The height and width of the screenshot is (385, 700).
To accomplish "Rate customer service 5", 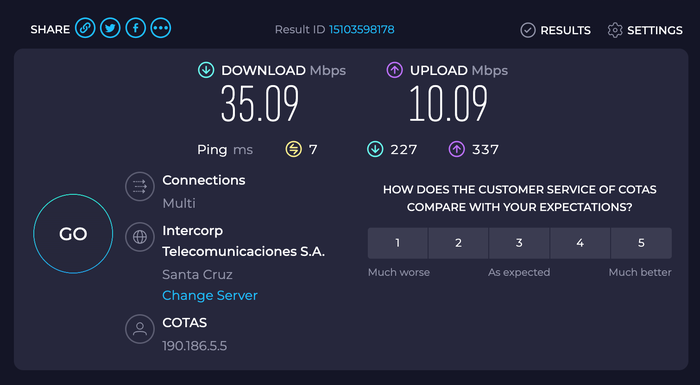I will (641, 243).
